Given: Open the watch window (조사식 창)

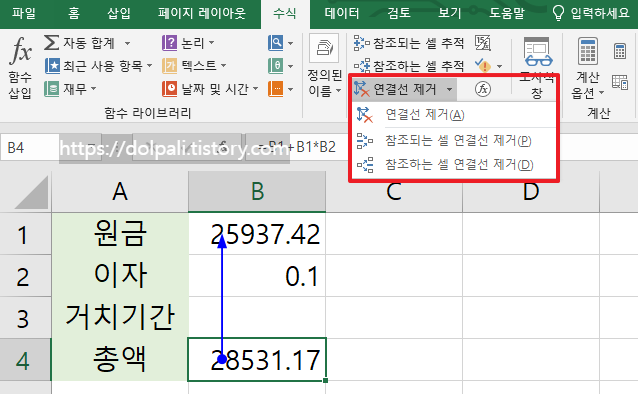Looking at the screenshot, I should click(x=537, y=67).
